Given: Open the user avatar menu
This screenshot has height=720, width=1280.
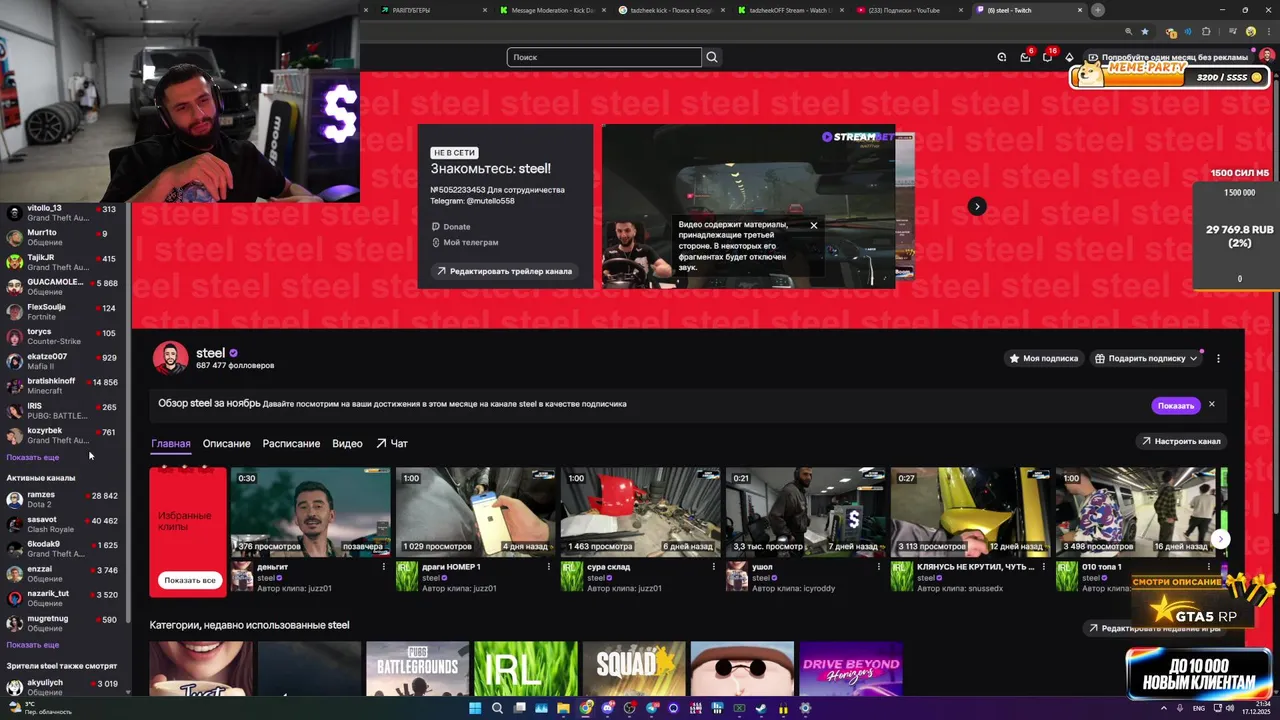Looking at the screenshot, I should point(1267,57).
